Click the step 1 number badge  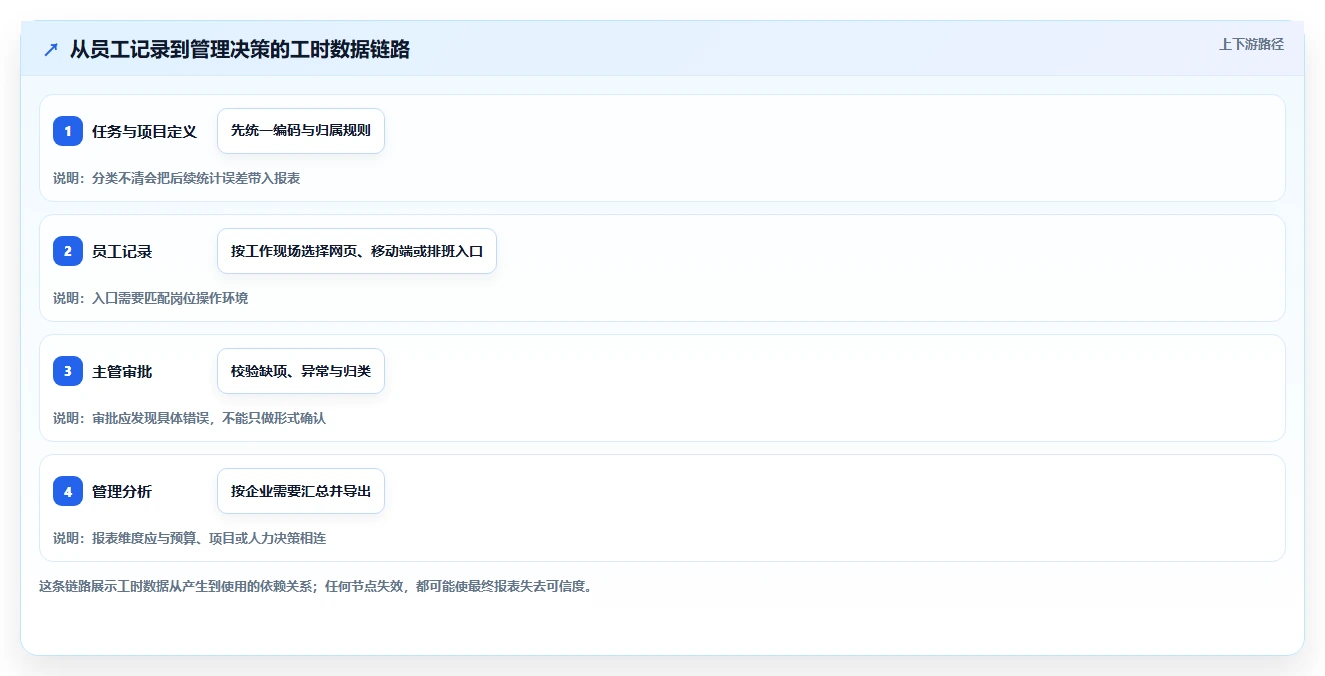coord(68,131)
